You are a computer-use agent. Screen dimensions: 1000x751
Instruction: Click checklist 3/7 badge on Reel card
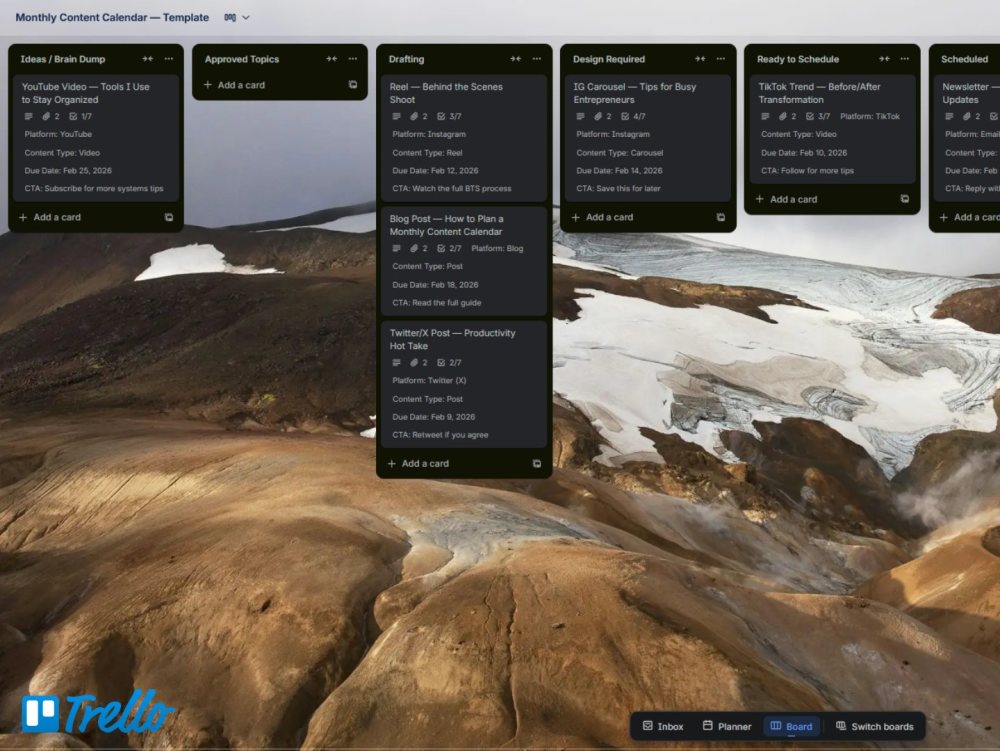449,116
